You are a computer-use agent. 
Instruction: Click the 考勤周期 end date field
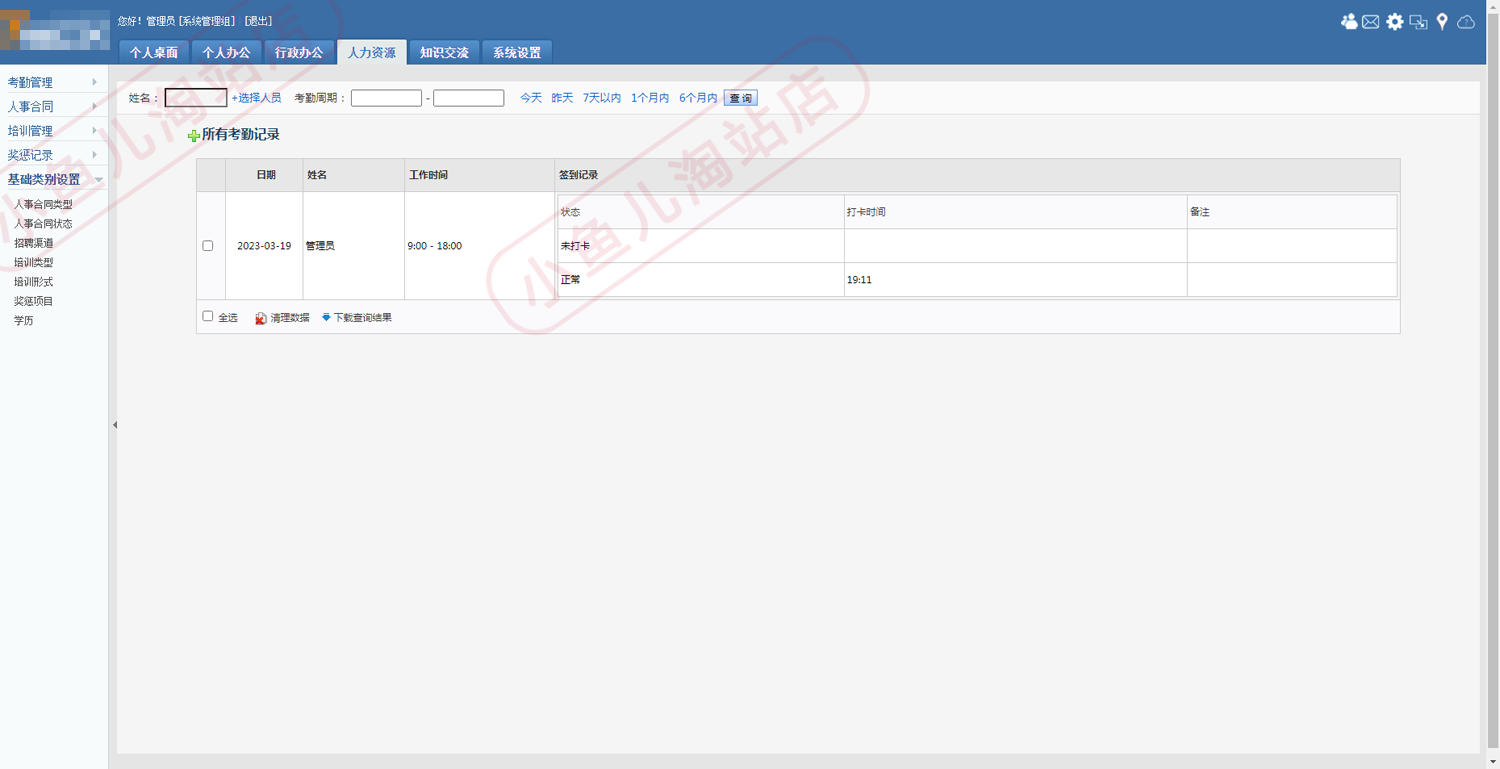(x=468, y=98)
